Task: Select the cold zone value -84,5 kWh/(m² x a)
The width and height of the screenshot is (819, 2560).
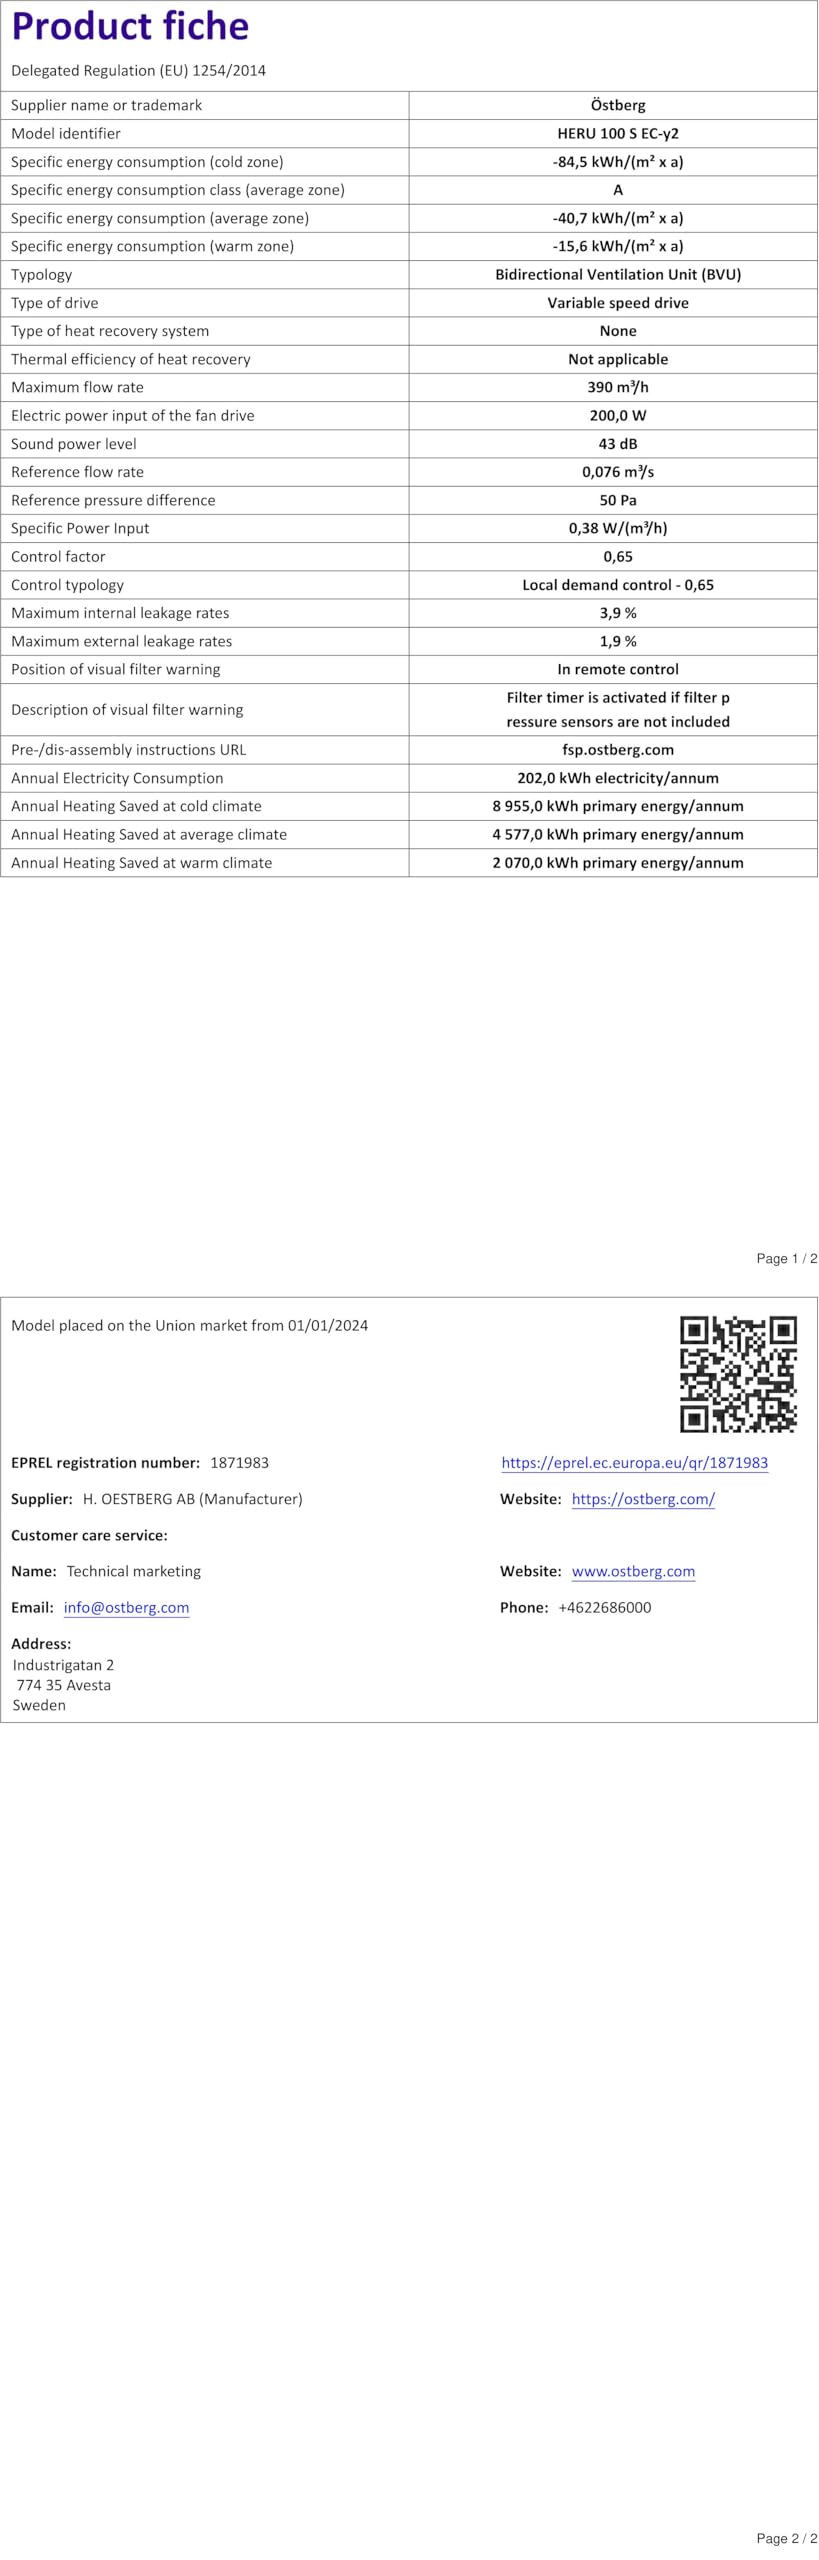Action: pyautogui.click(x=618, y=161)
